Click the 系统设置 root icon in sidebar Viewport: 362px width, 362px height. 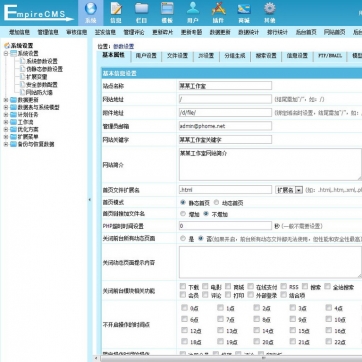tap(7, 46)
